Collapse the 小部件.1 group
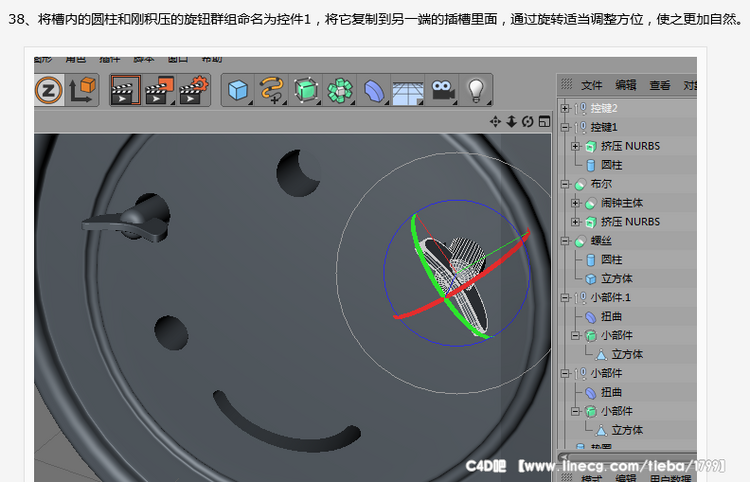750x482 pixels. (565, 298)
